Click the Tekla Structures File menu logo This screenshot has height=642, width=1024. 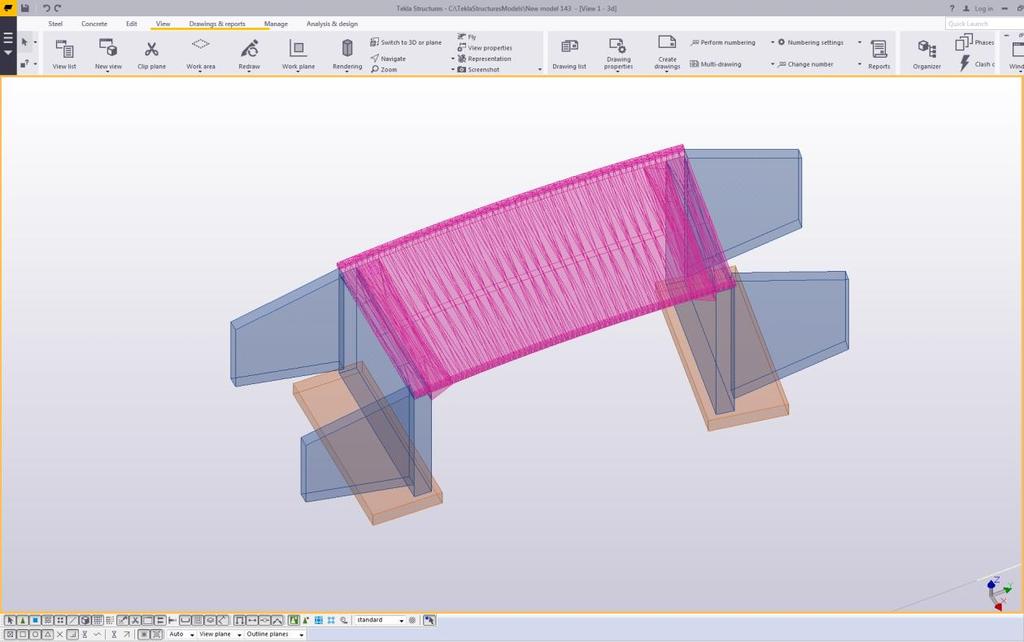pos(8,8)
